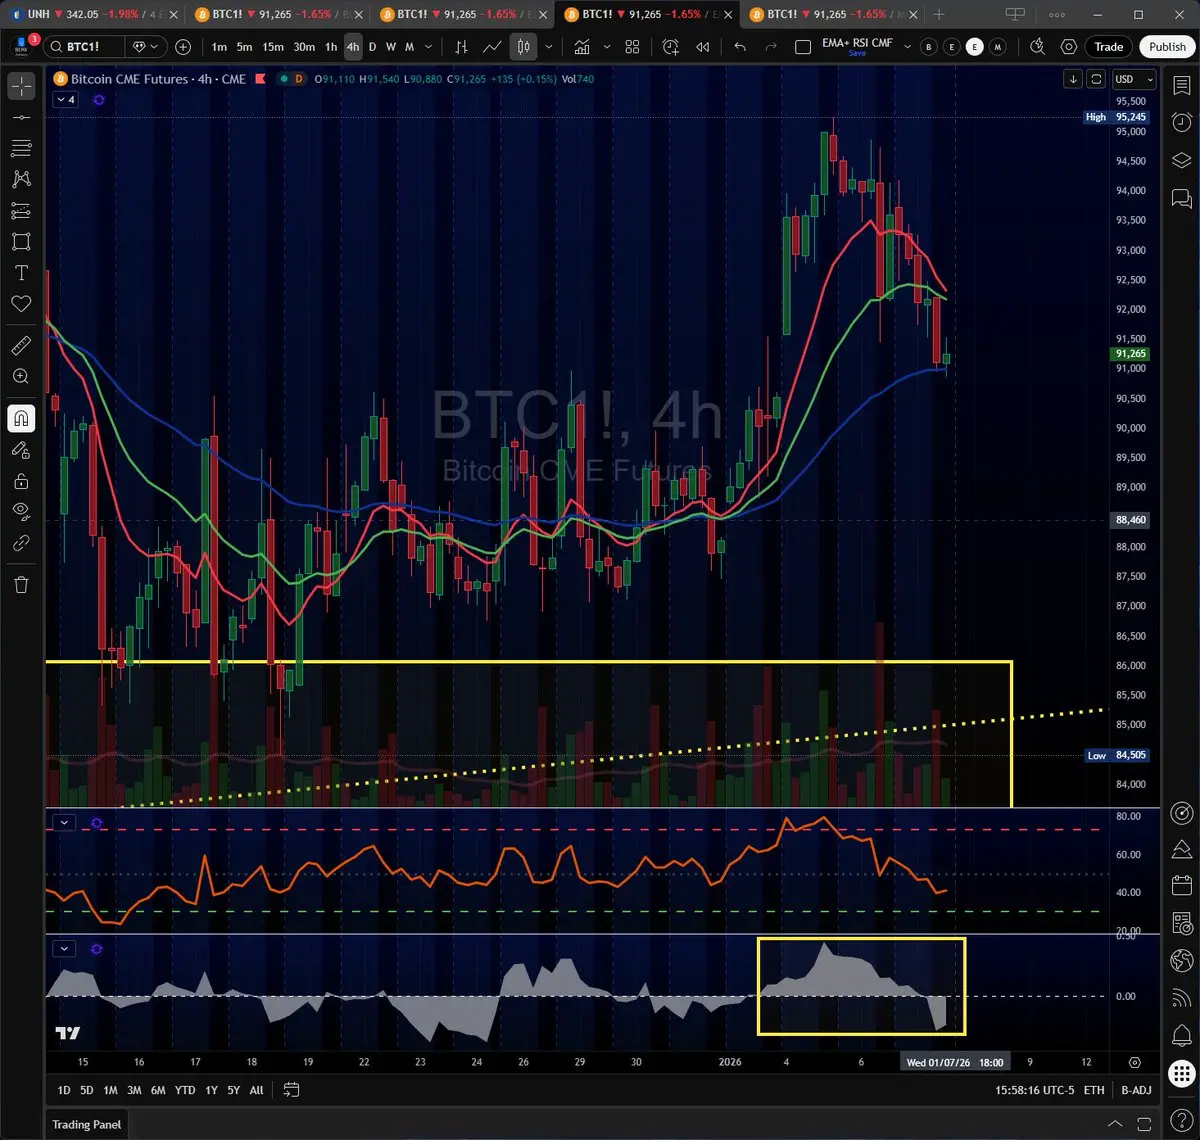The width and height of the screenshot is (1200, 1140).
Task: Show All data range
Action: (257, 1090)
